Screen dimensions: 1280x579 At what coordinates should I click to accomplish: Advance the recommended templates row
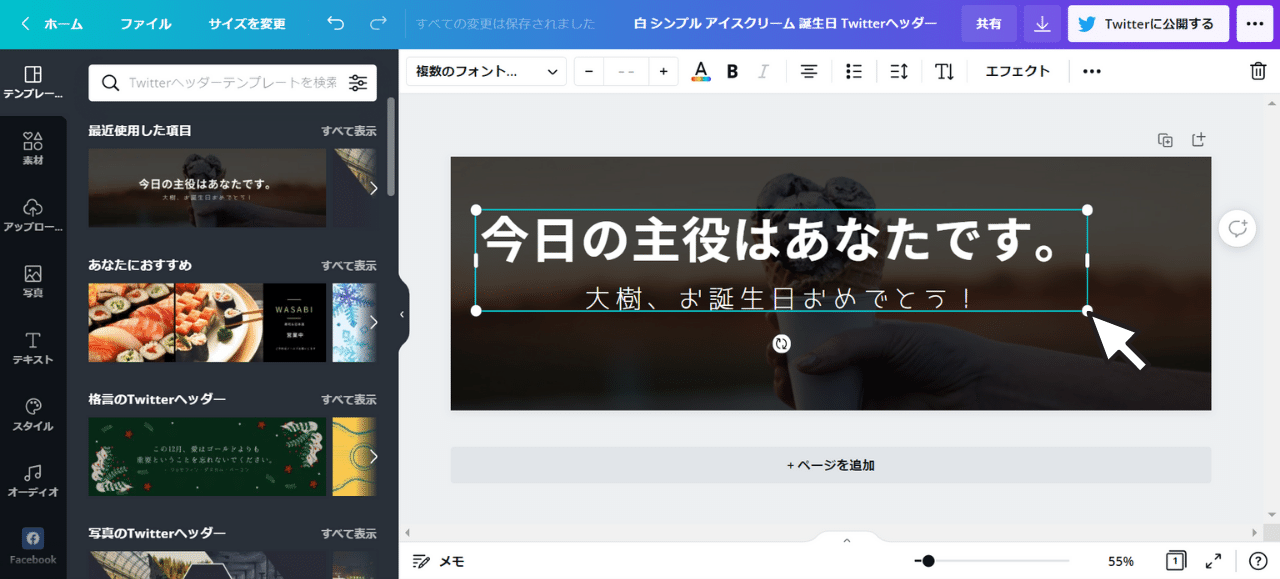pyautogui.click(x=373, y=322)
